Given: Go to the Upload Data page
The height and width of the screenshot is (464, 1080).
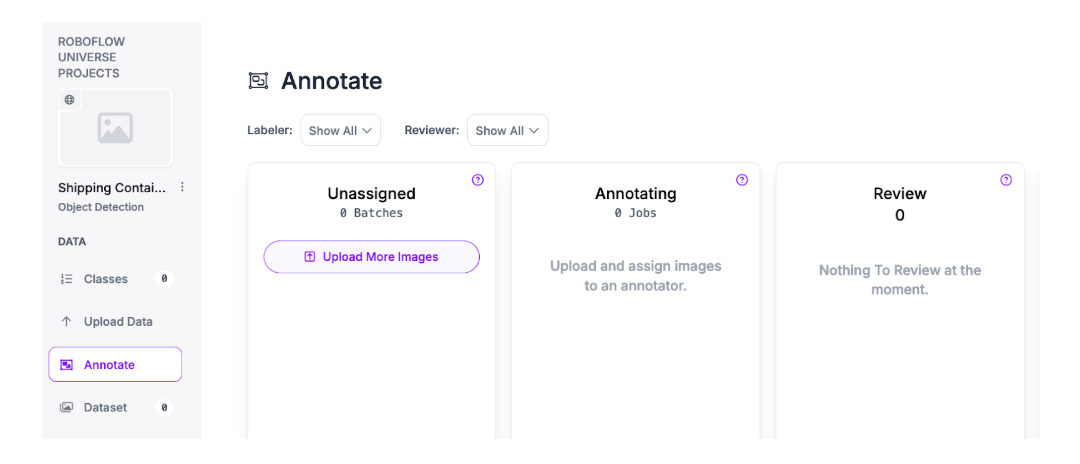Looking at the screenshot, I should pyautogui.click(x=118, y=322).
